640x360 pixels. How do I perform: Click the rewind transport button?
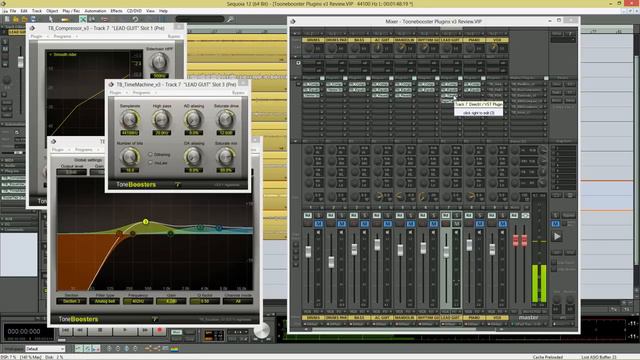[x=80, y=331]
